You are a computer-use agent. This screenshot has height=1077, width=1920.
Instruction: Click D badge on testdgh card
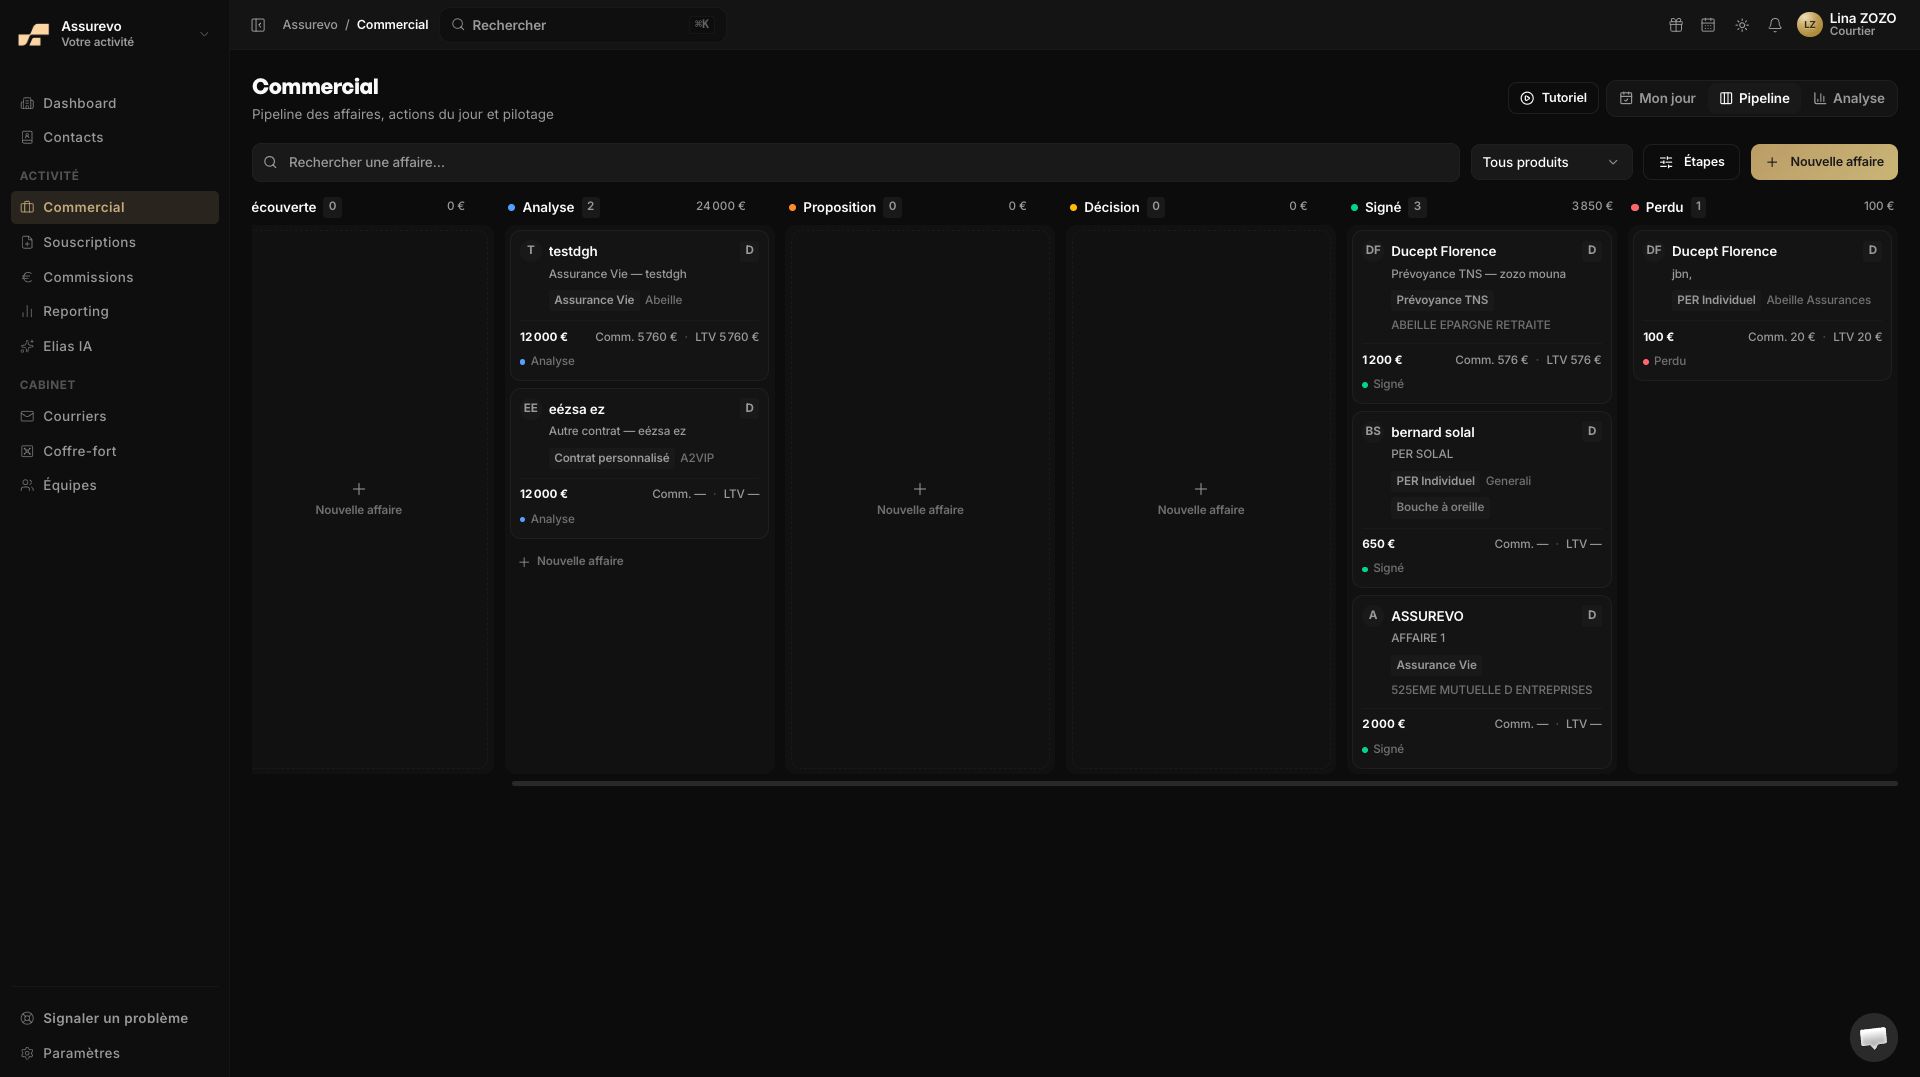point(749,250)
